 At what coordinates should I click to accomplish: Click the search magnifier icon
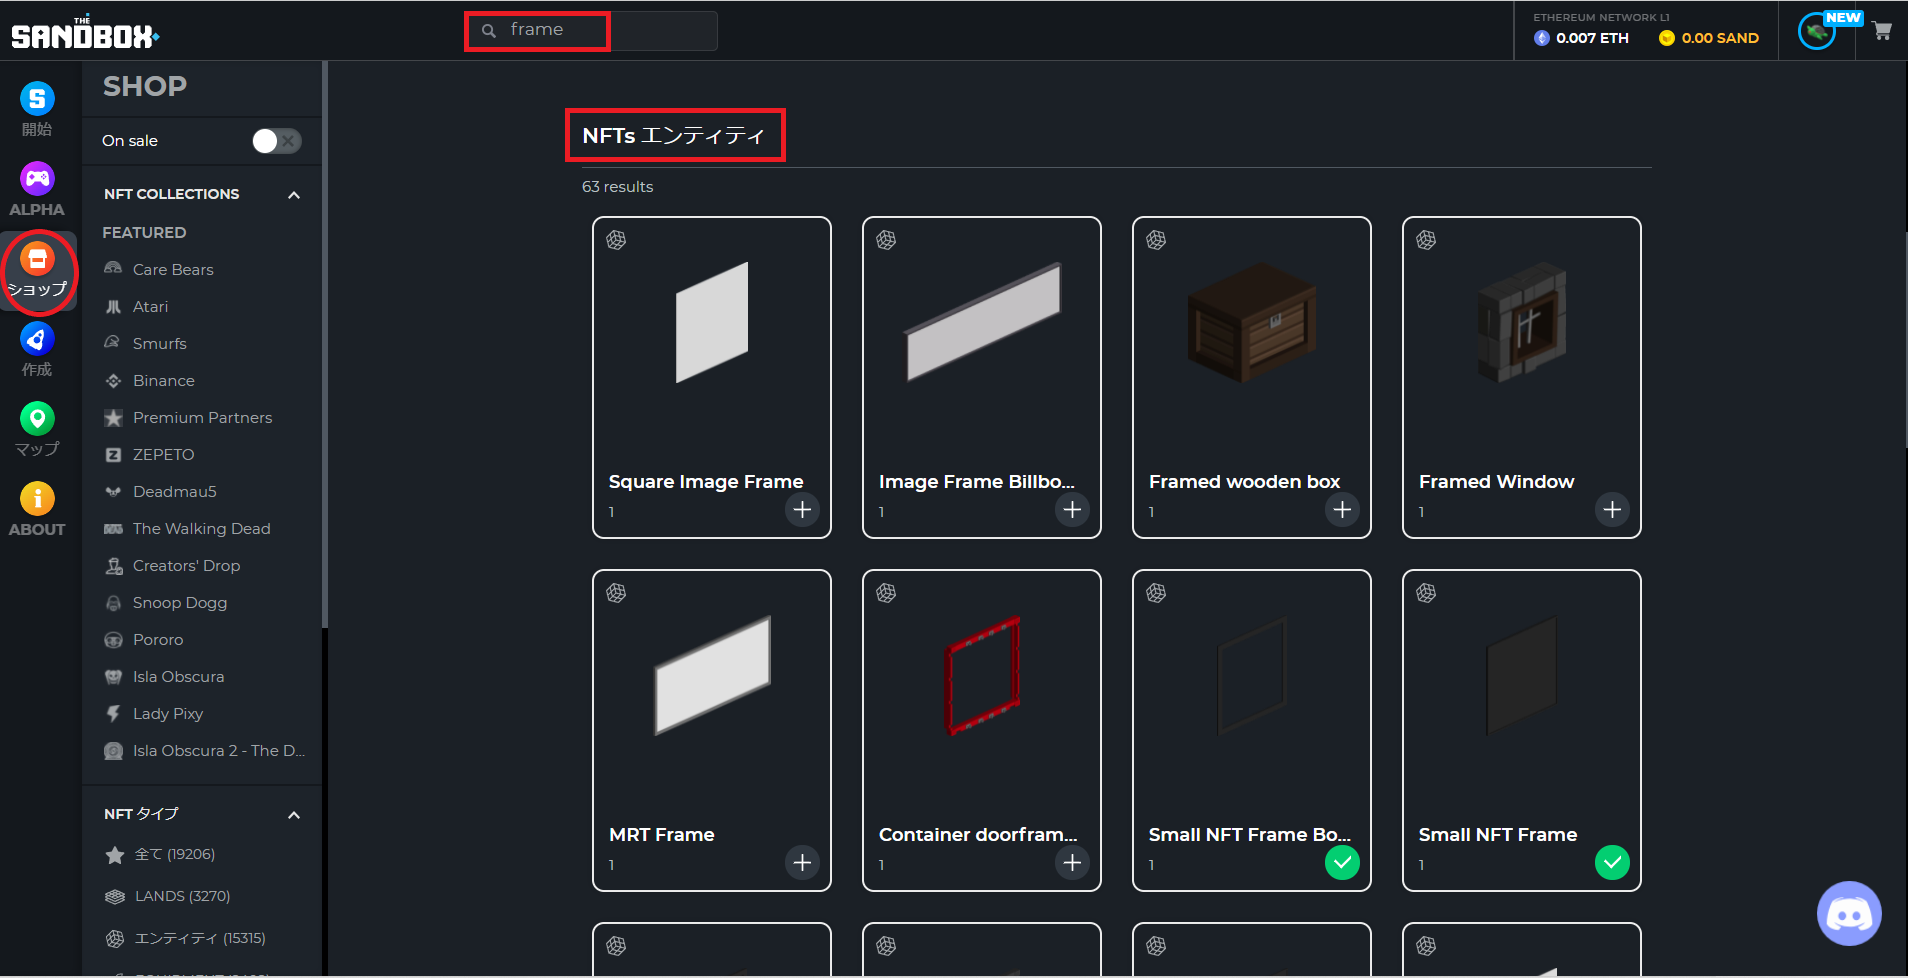[489, 31]
